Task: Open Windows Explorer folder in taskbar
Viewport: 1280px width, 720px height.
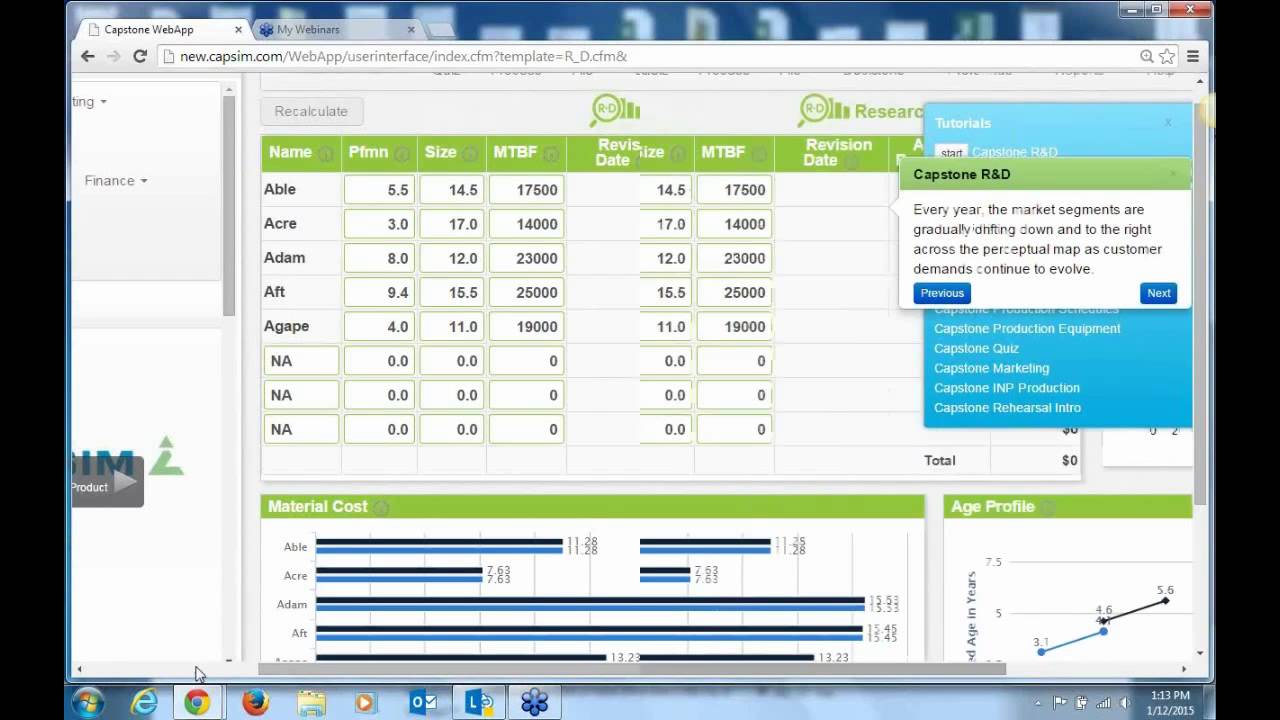Action: [x=312, y=703]
